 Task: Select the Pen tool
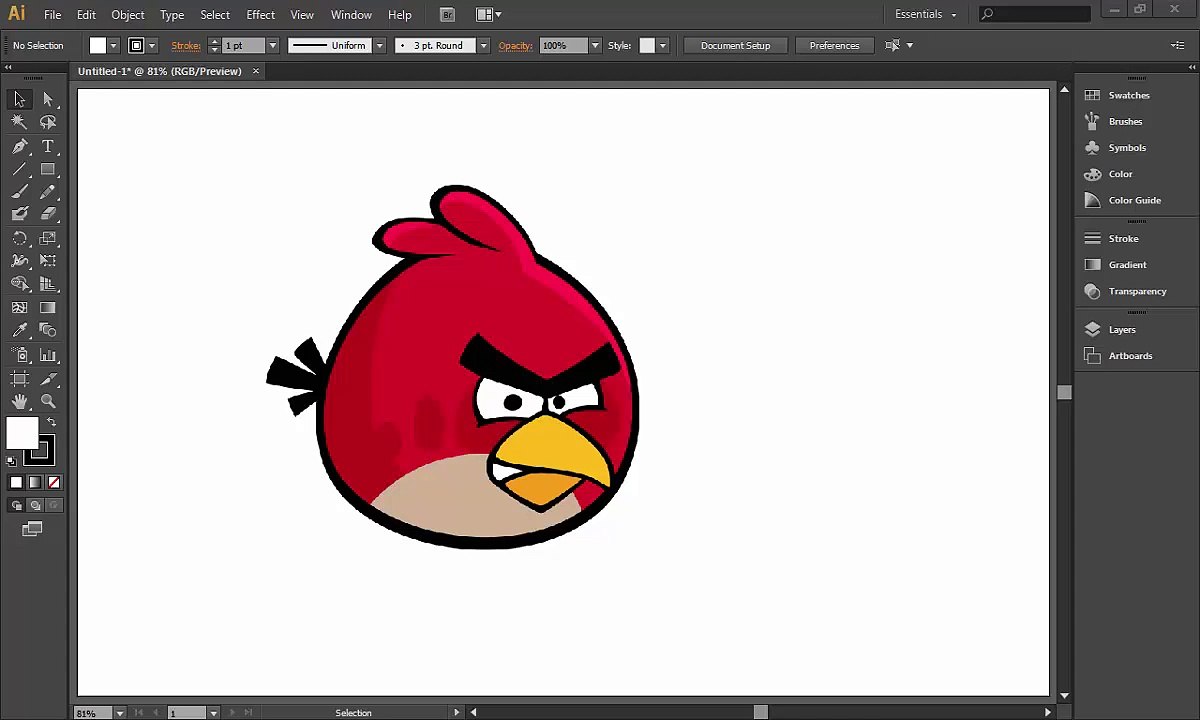19,146
